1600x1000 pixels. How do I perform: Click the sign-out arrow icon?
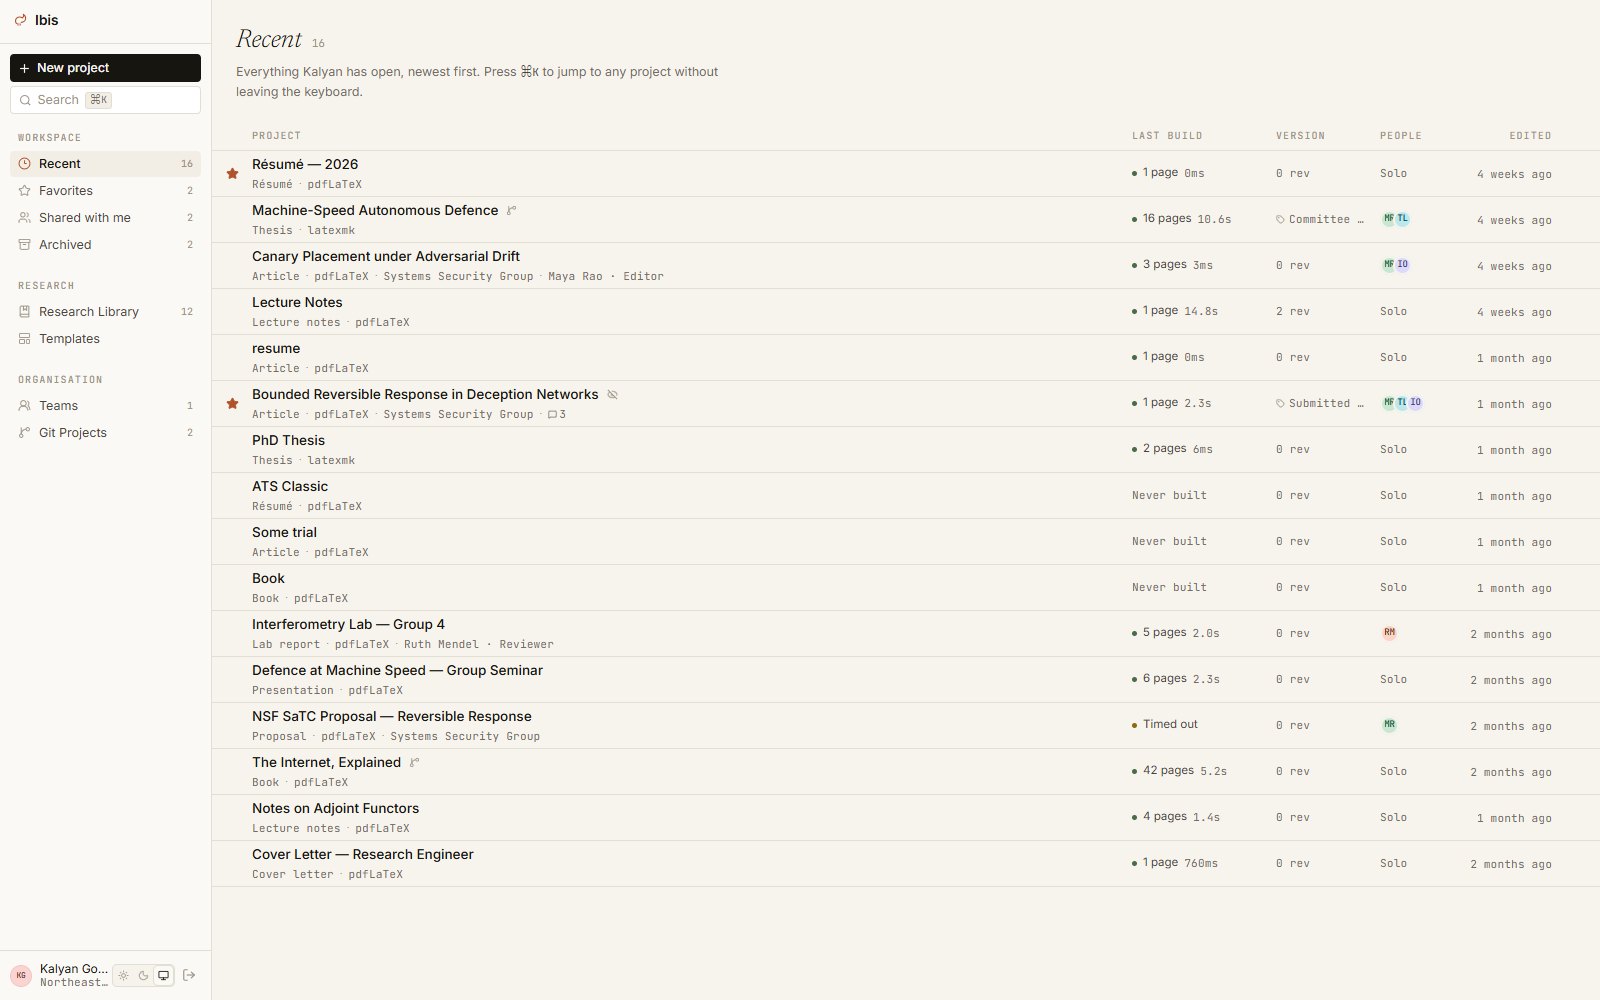pos(189,975)
